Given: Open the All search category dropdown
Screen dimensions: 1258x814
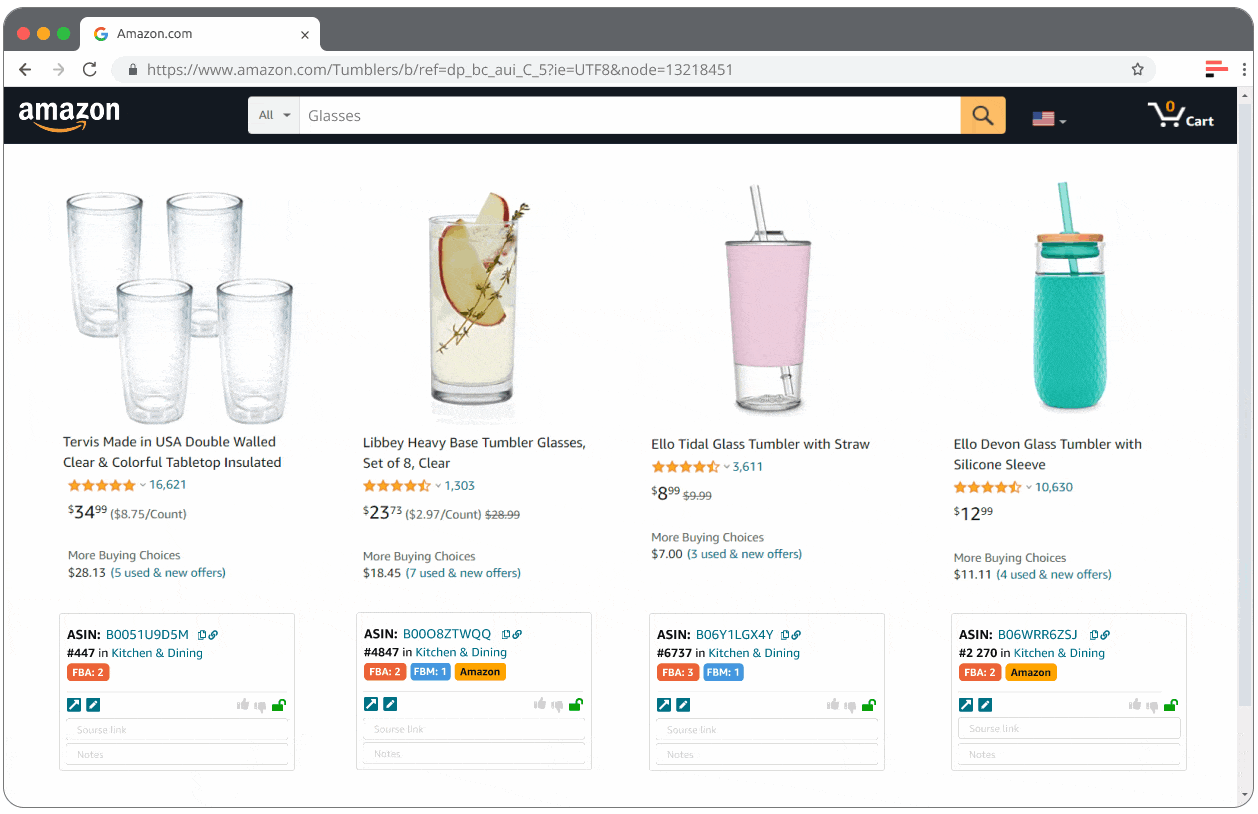Looking at the screenshot, I should (x=273, y=114).
